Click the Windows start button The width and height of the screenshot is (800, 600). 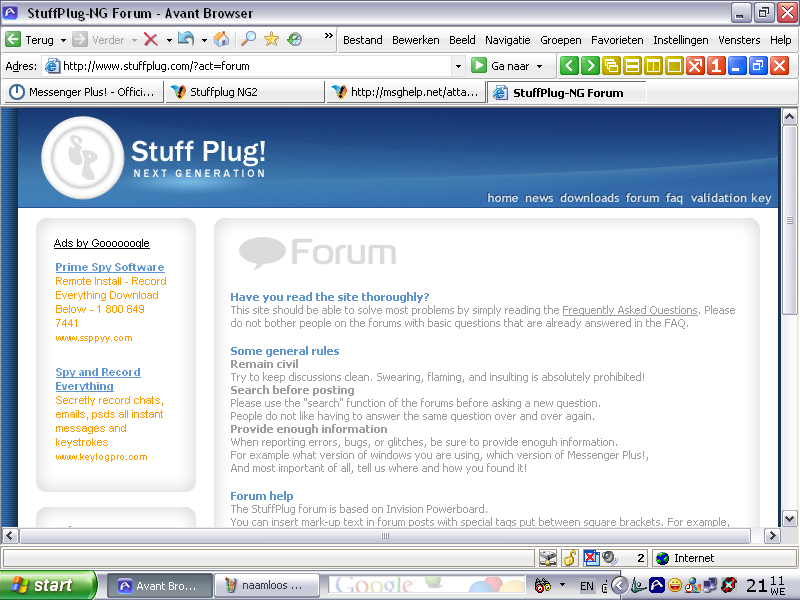point(47,585)
